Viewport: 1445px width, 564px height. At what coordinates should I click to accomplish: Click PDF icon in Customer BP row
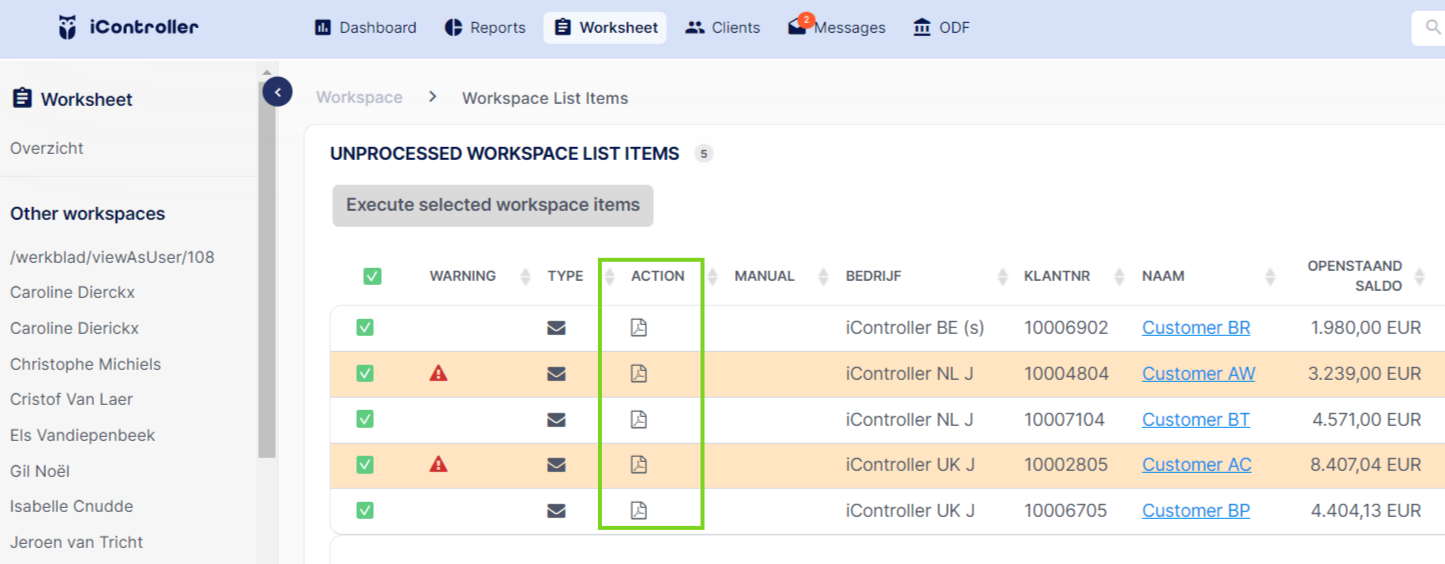pyautogui.click(x=639, y=511)
